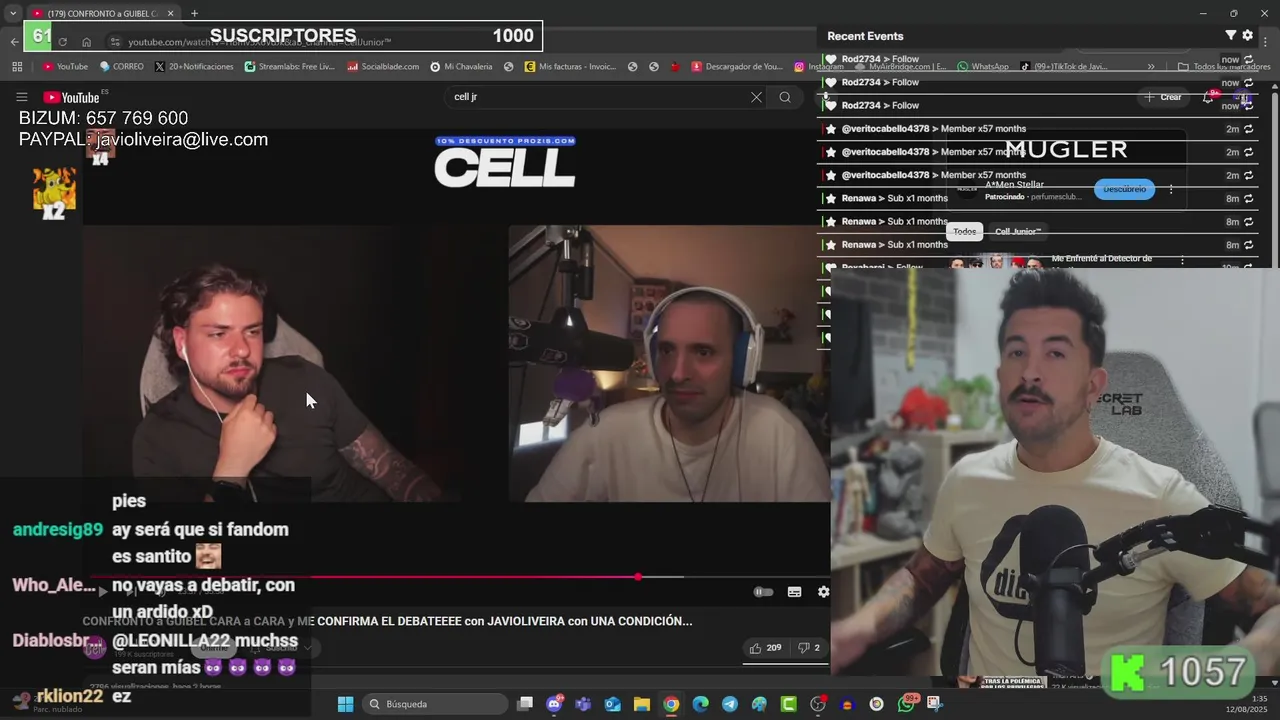
Task: Open the Socialblade.com bookmark
Action: (383, 67)
